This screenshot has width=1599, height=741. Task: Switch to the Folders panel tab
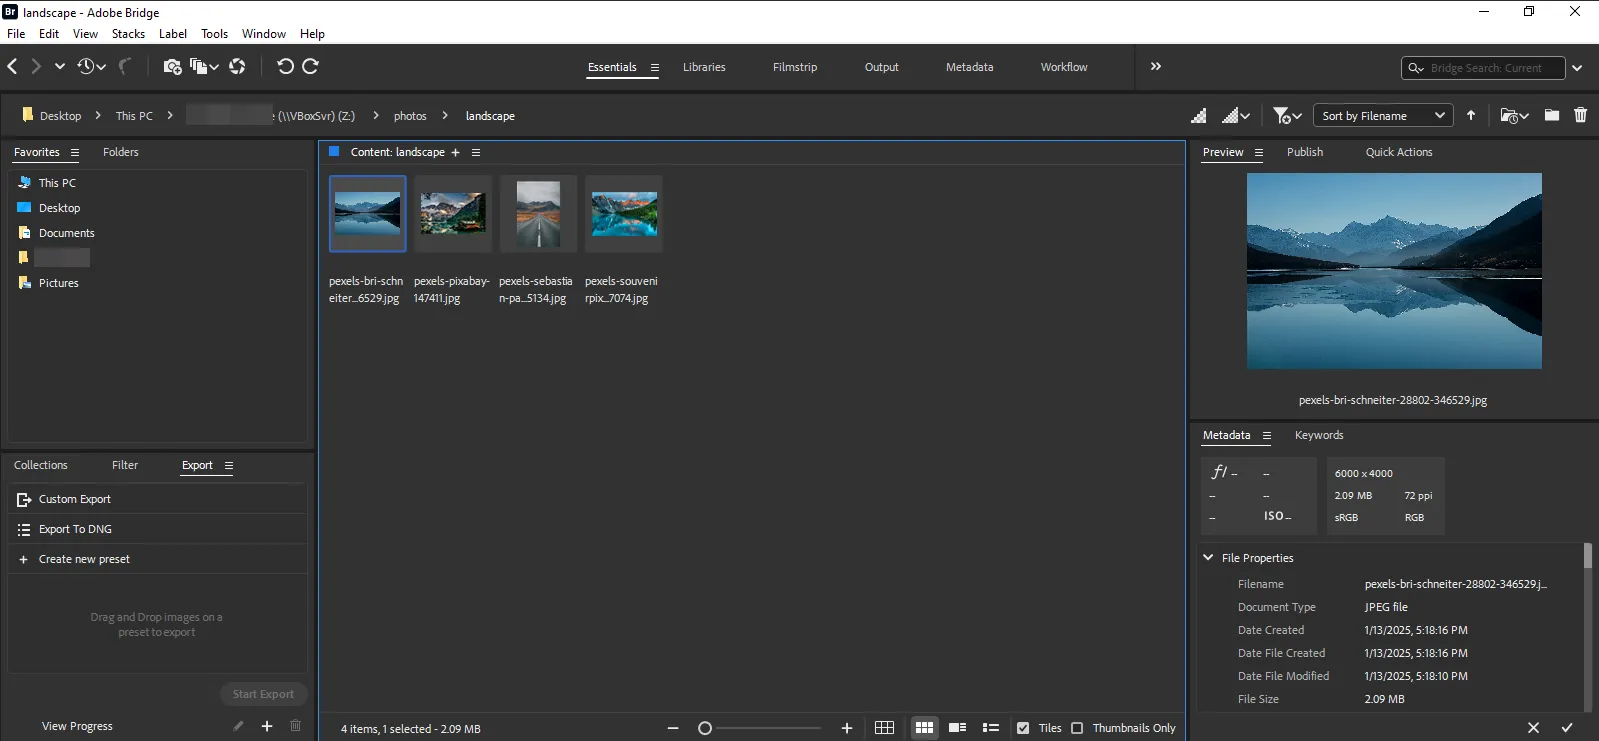click(x=120, y=152)
